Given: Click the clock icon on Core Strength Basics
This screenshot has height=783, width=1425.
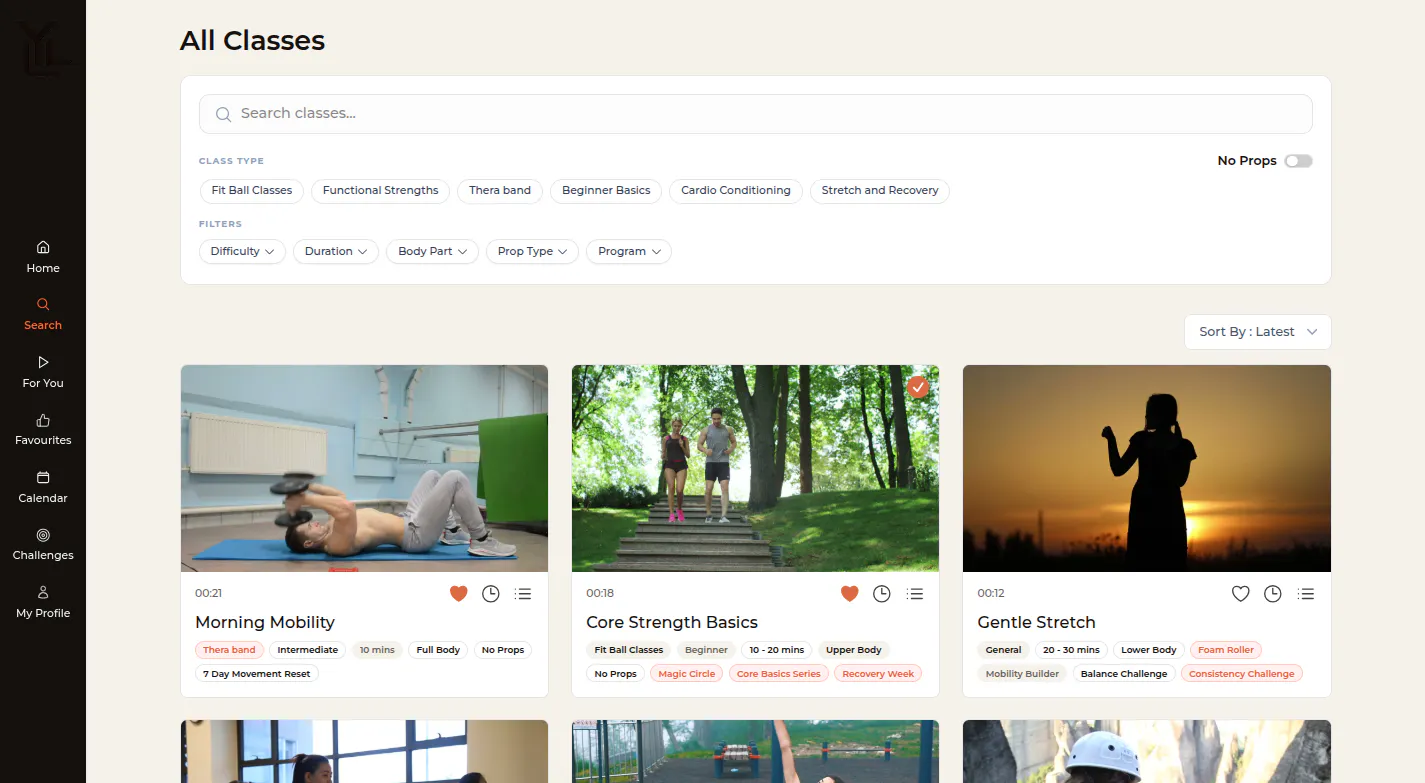Looking at the screenshot, I should click(x=882, y=594).
